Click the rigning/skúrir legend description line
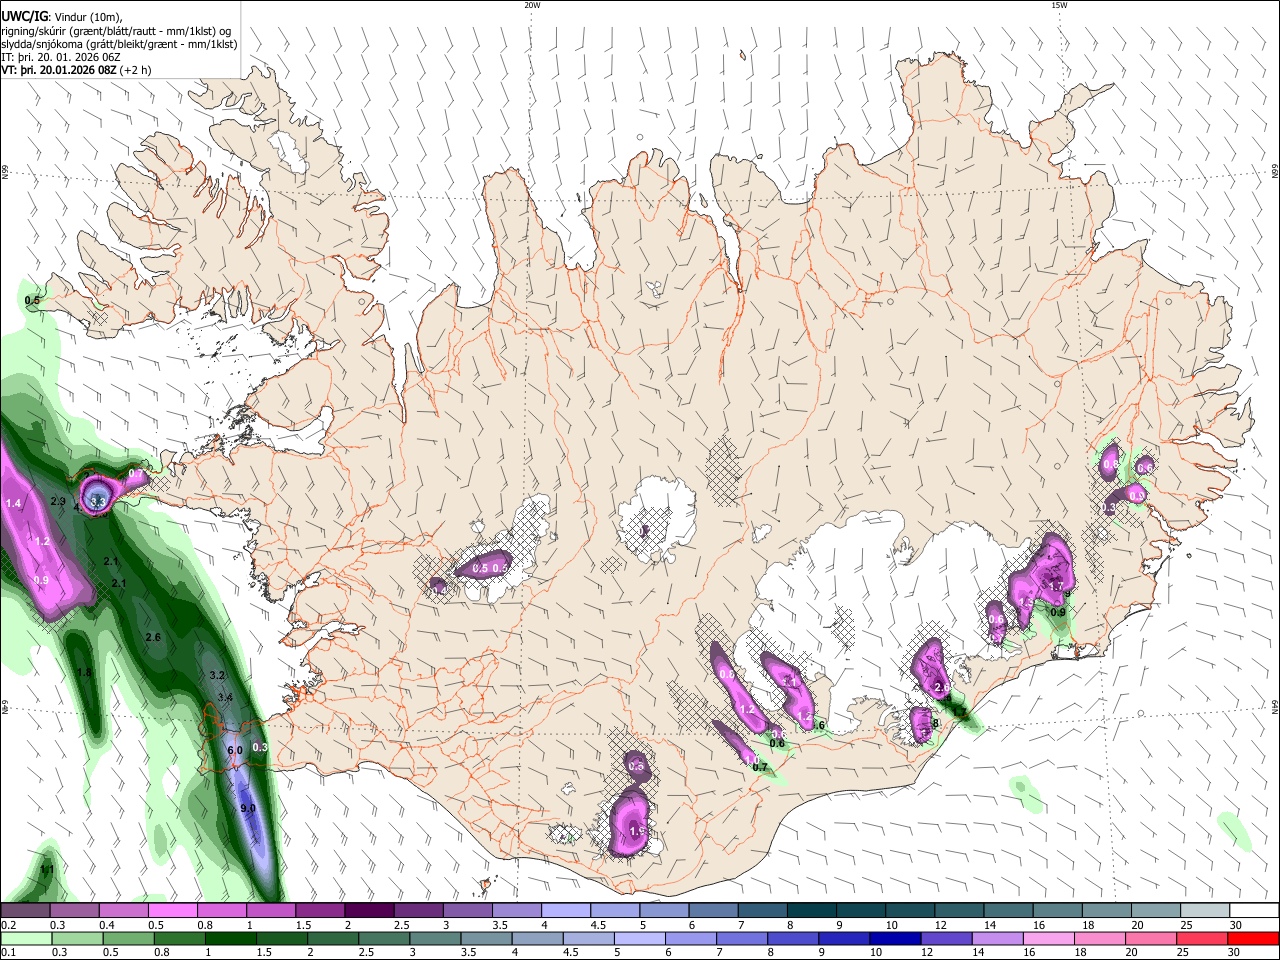 click(x=116, y=31)
